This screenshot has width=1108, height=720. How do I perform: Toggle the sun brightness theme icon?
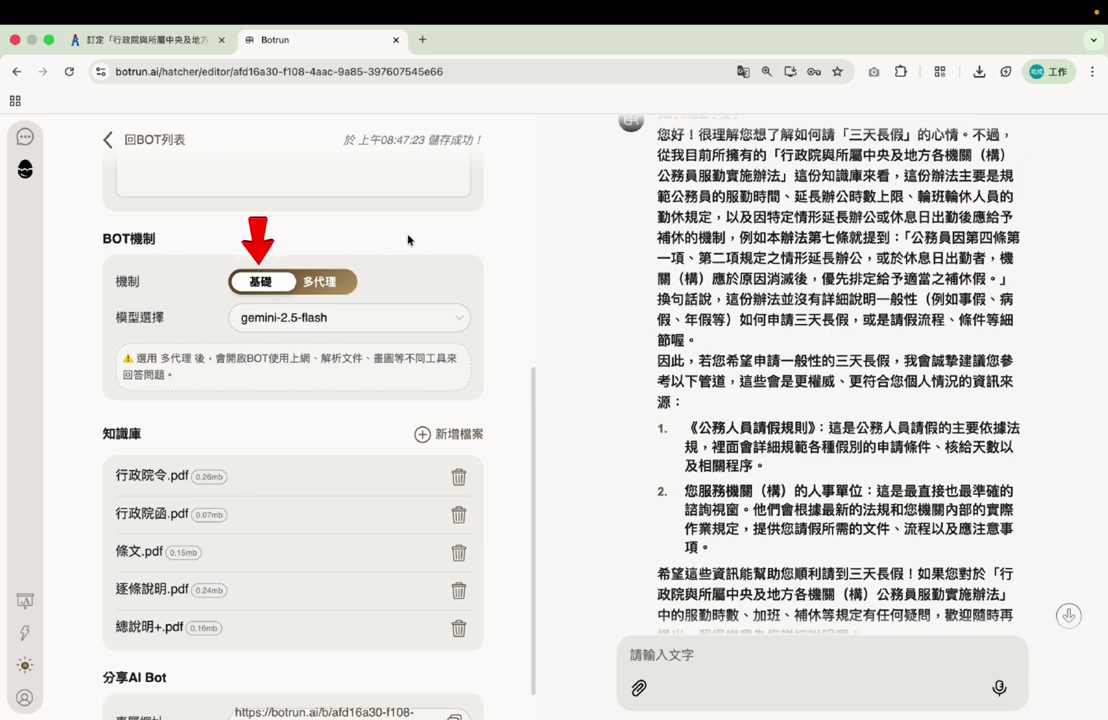[25, 665]
